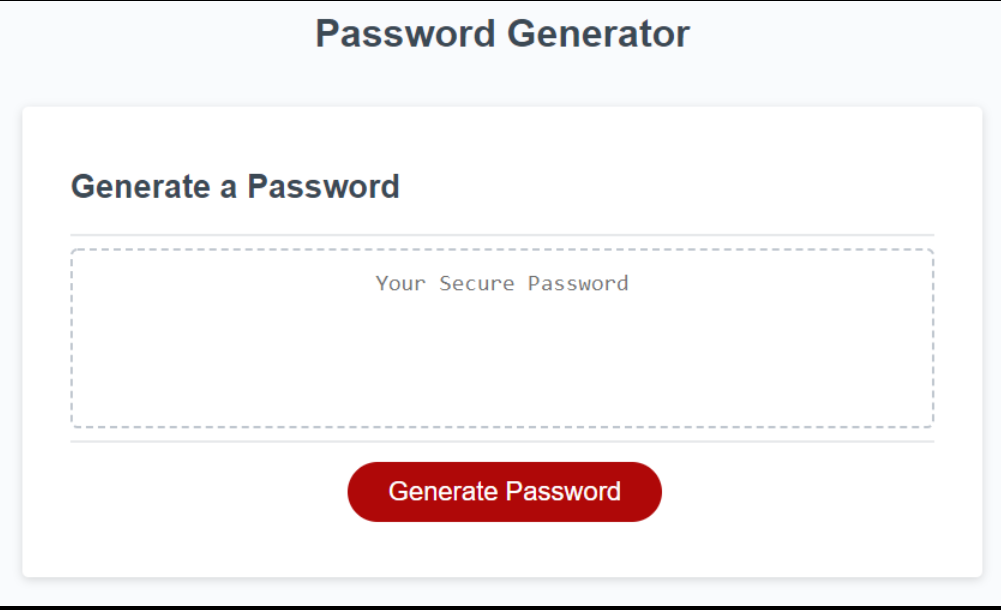Click the Password Generator page title
Image resolution: width=1001 pixels, height=610 pixels.
[502, 33]
